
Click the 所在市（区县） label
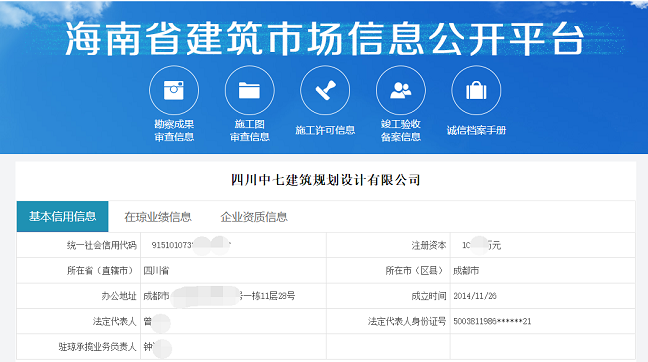tap(416, 271)
